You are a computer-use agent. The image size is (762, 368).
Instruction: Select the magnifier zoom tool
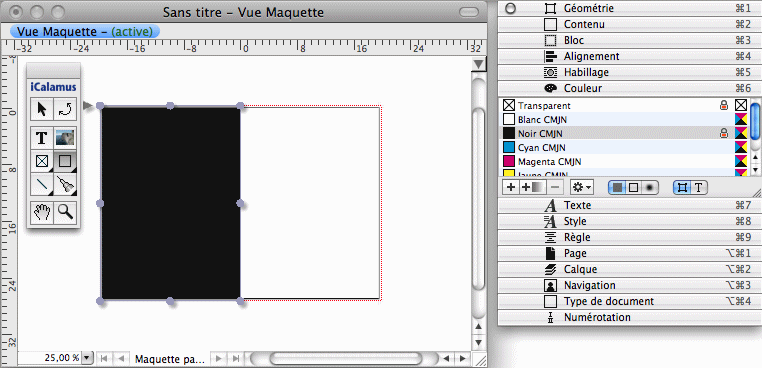point(65,212)
